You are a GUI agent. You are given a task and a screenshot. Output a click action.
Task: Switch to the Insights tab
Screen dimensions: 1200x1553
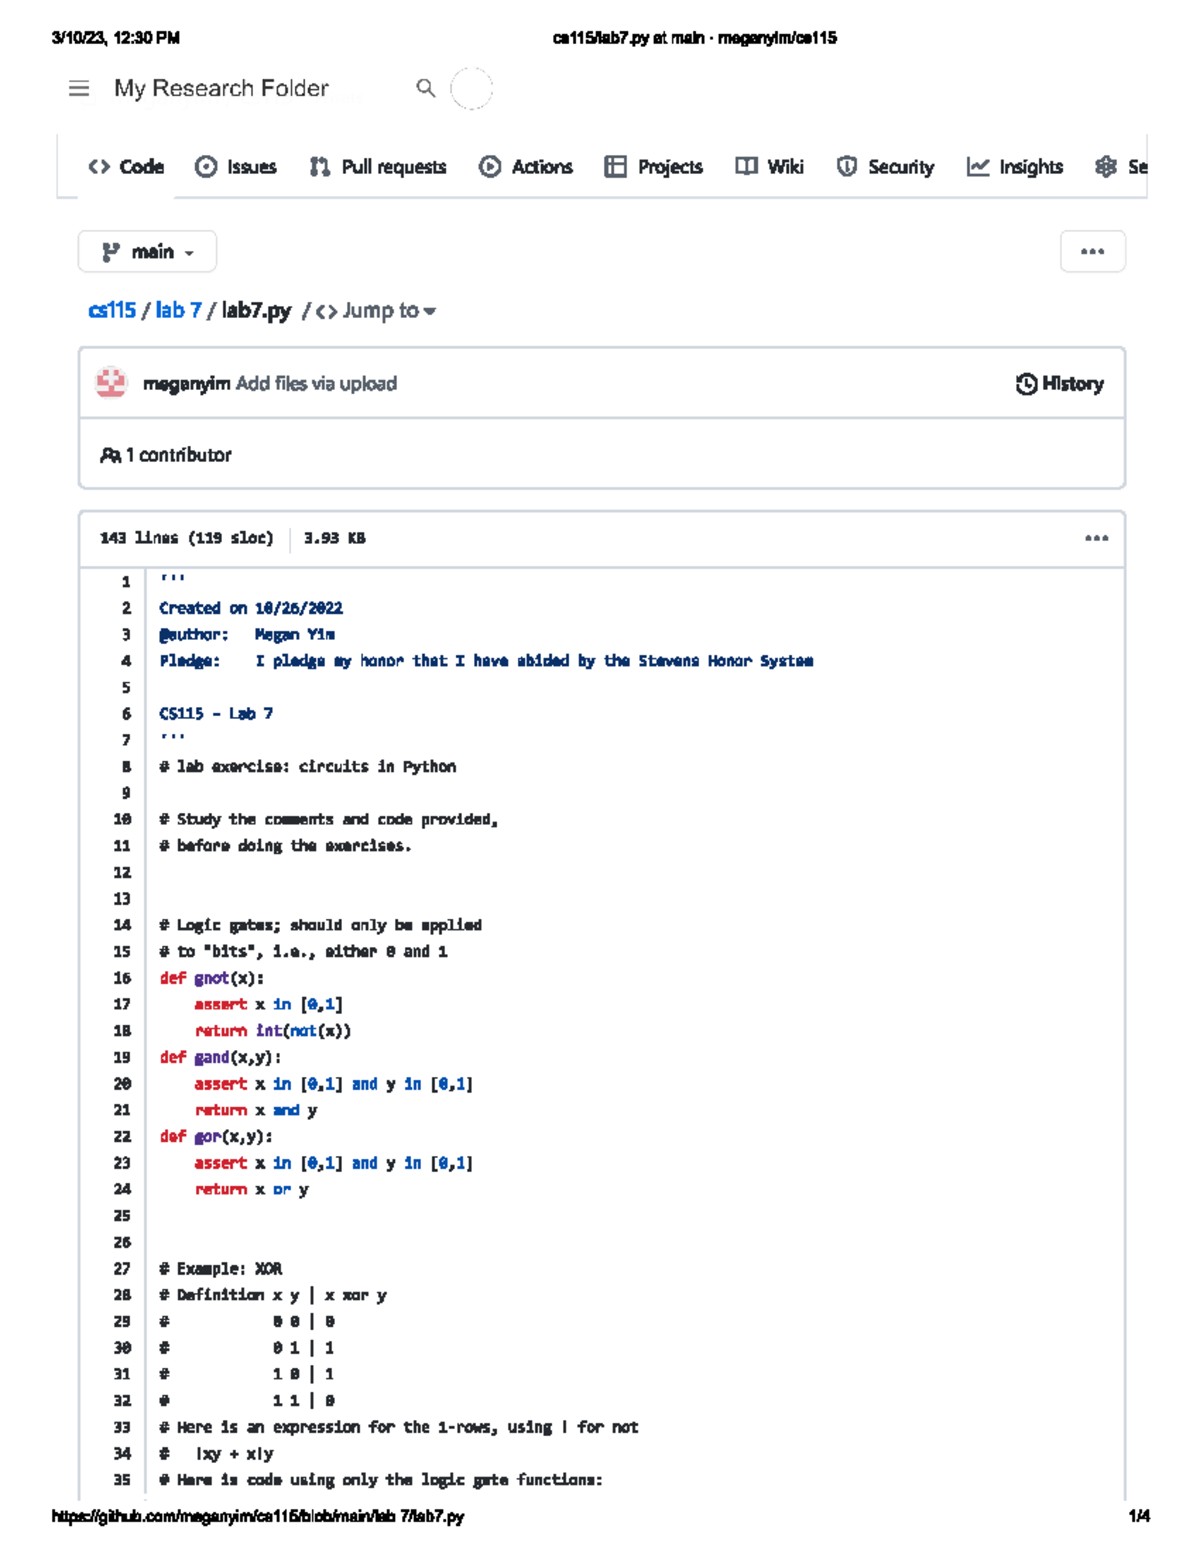click(1015, 167)
